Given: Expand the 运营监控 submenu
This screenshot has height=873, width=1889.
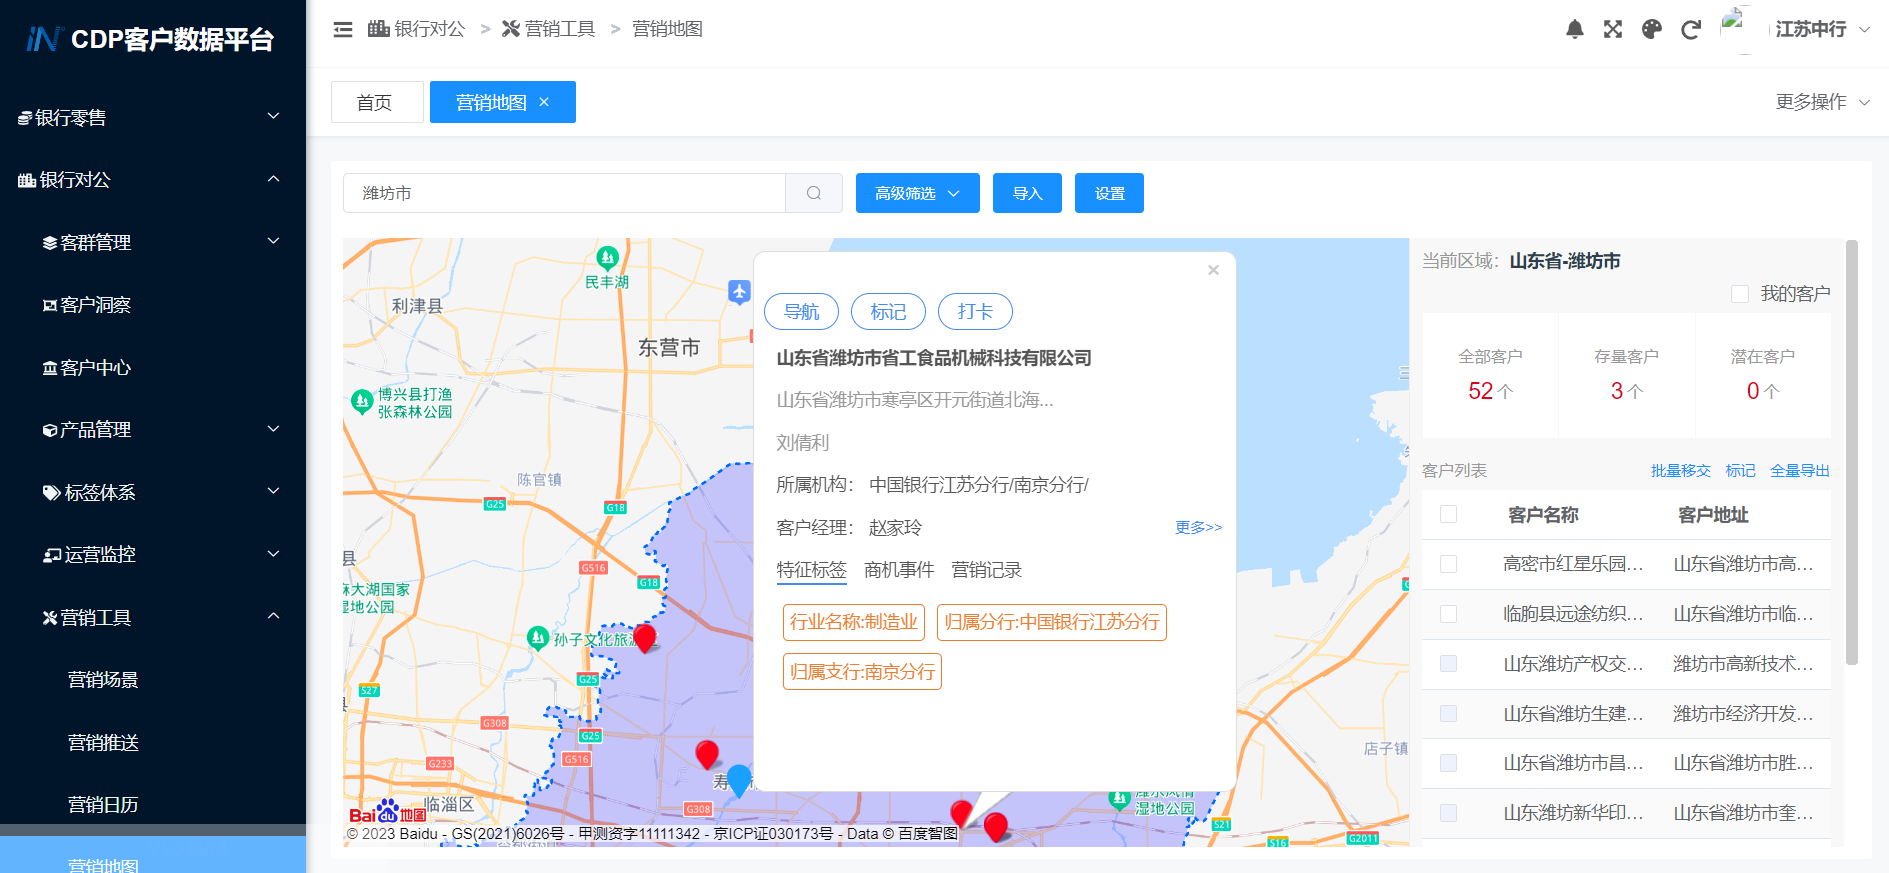Looking at the screenshot, I should [153, 555].
